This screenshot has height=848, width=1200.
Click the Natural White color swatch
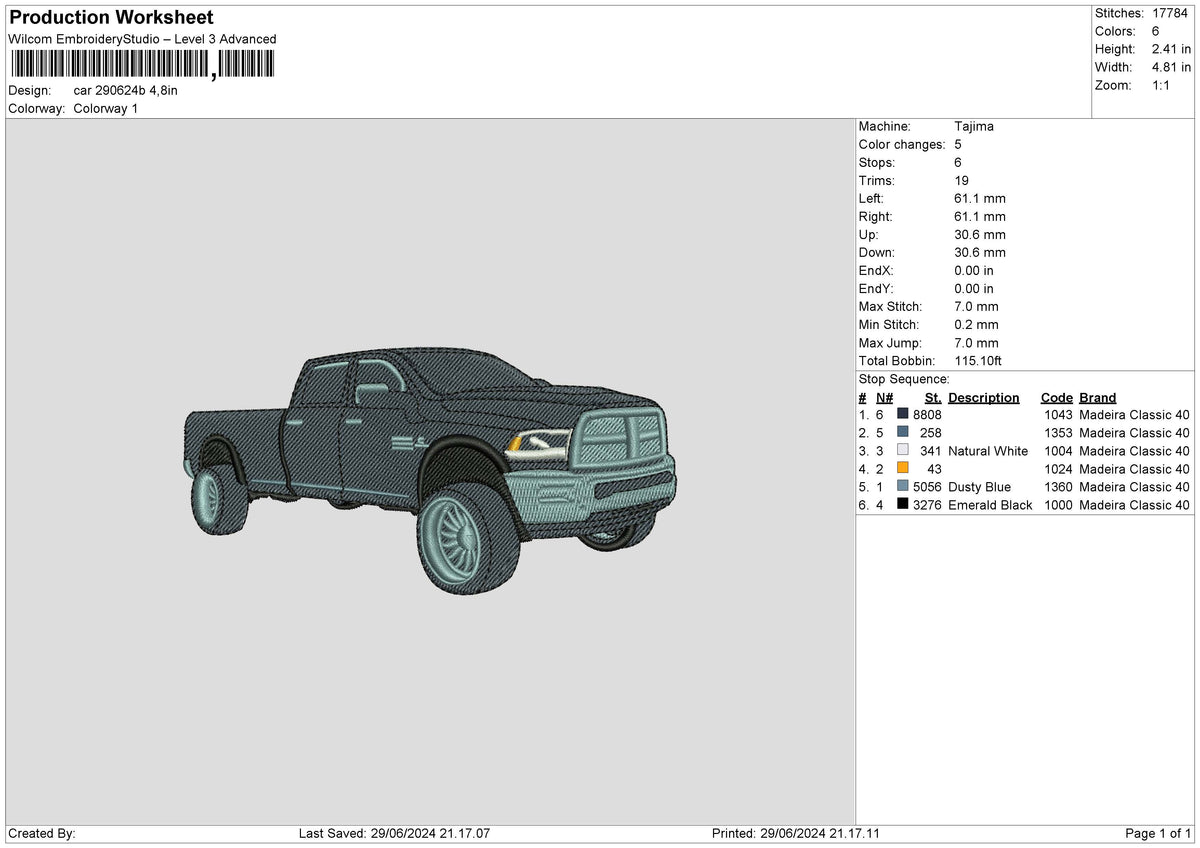click(x=903, y=451)
